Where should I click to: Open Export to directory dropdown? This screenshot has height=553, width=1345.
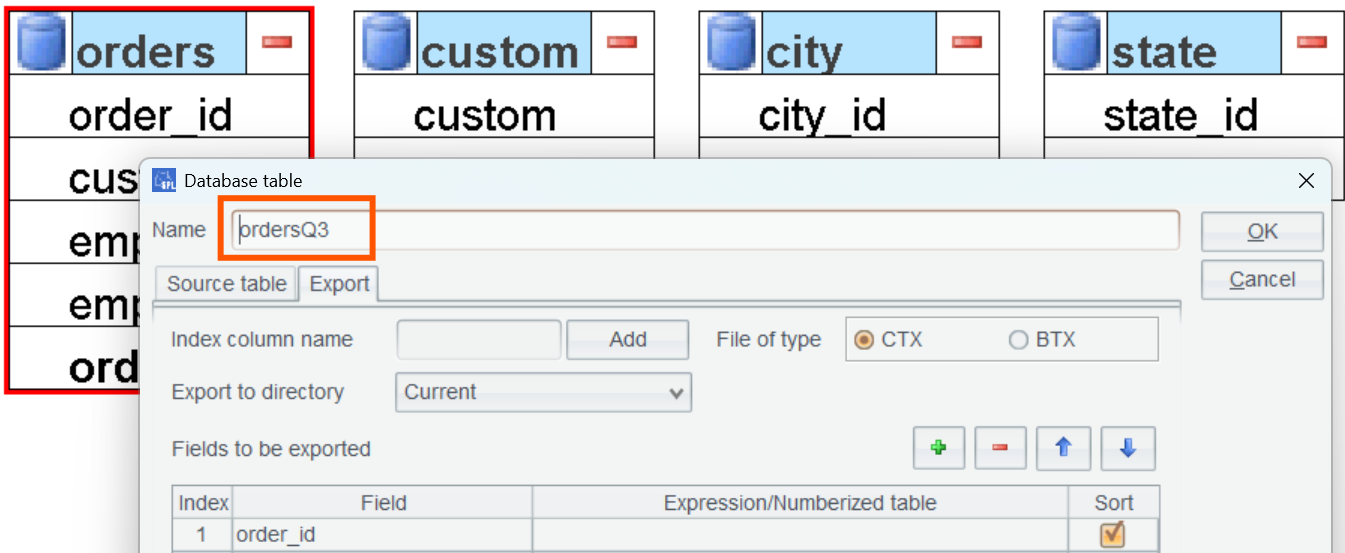coord(543,392)
